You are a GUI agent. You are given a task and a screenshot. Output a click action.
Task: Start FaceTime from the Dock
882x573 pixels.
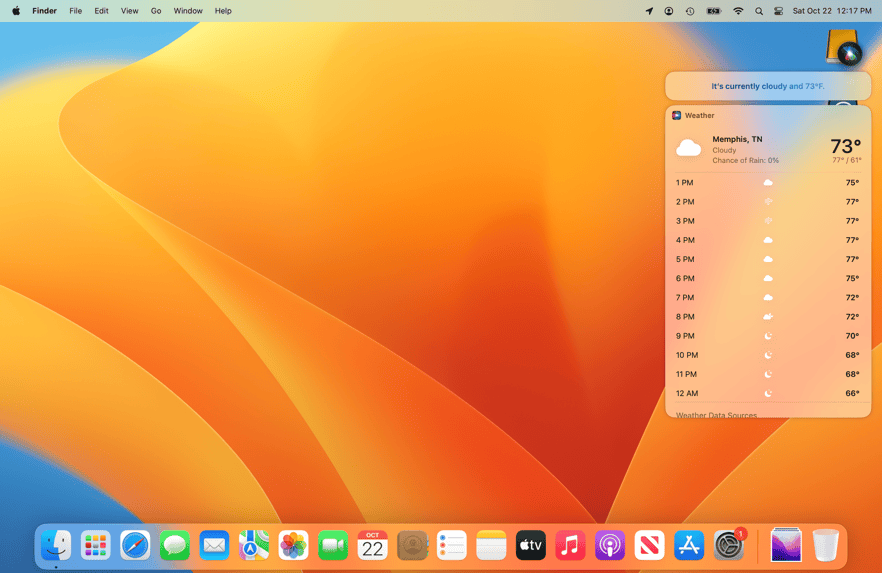tap(333, 545)
